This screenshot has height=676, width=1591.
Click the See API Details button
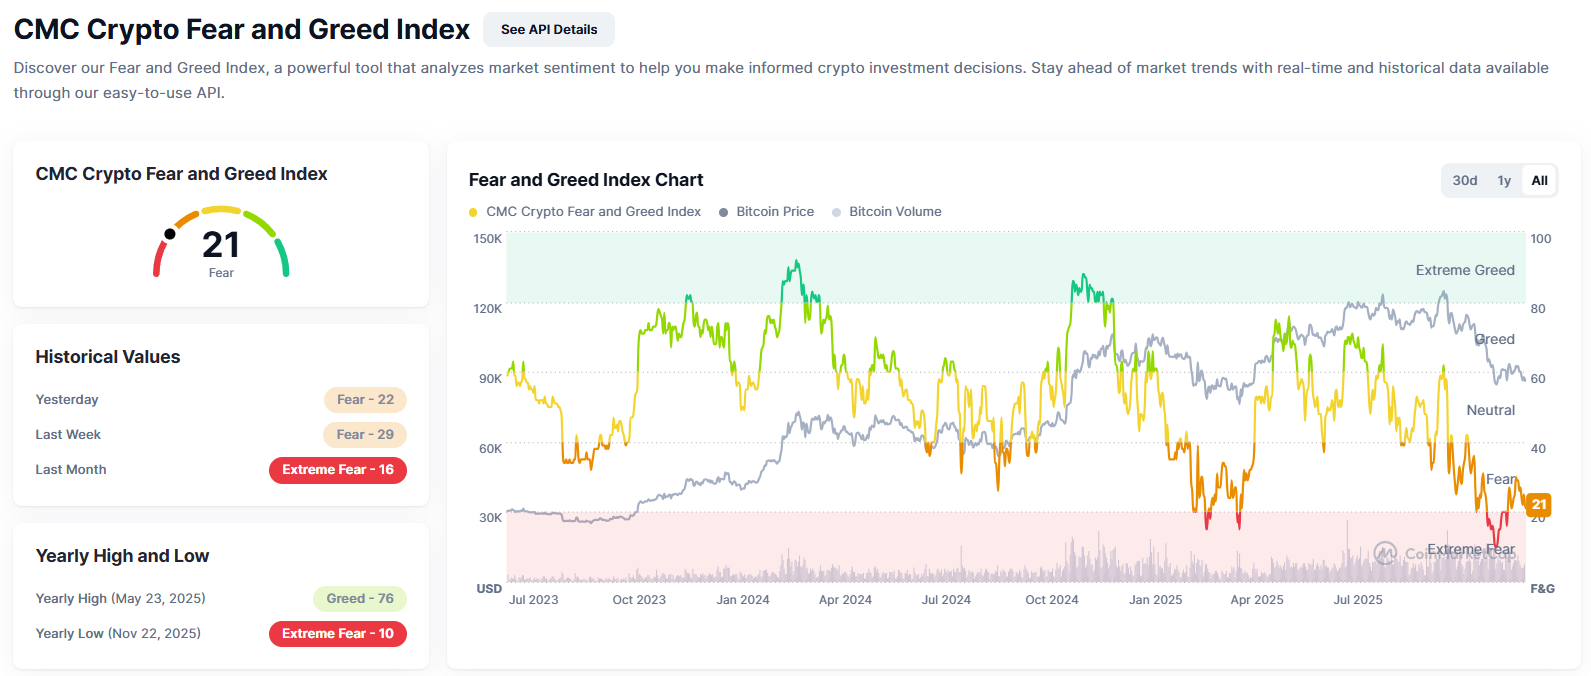pyautogui.click(x=548, y=30)
